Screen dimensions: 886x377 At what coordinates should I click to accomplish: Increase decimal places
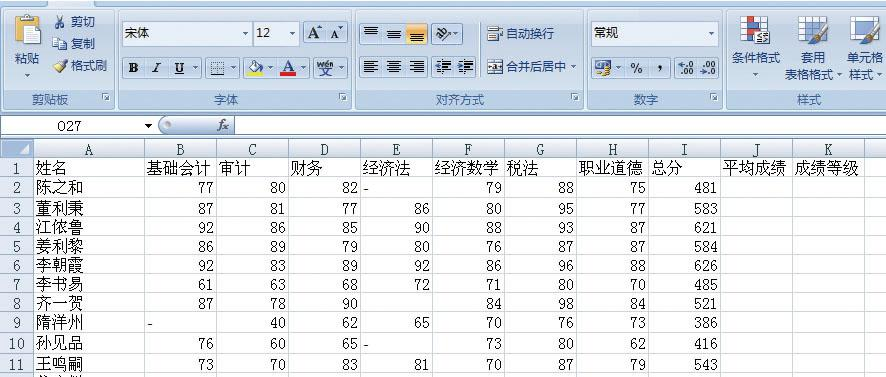click(x=686, y=69)
